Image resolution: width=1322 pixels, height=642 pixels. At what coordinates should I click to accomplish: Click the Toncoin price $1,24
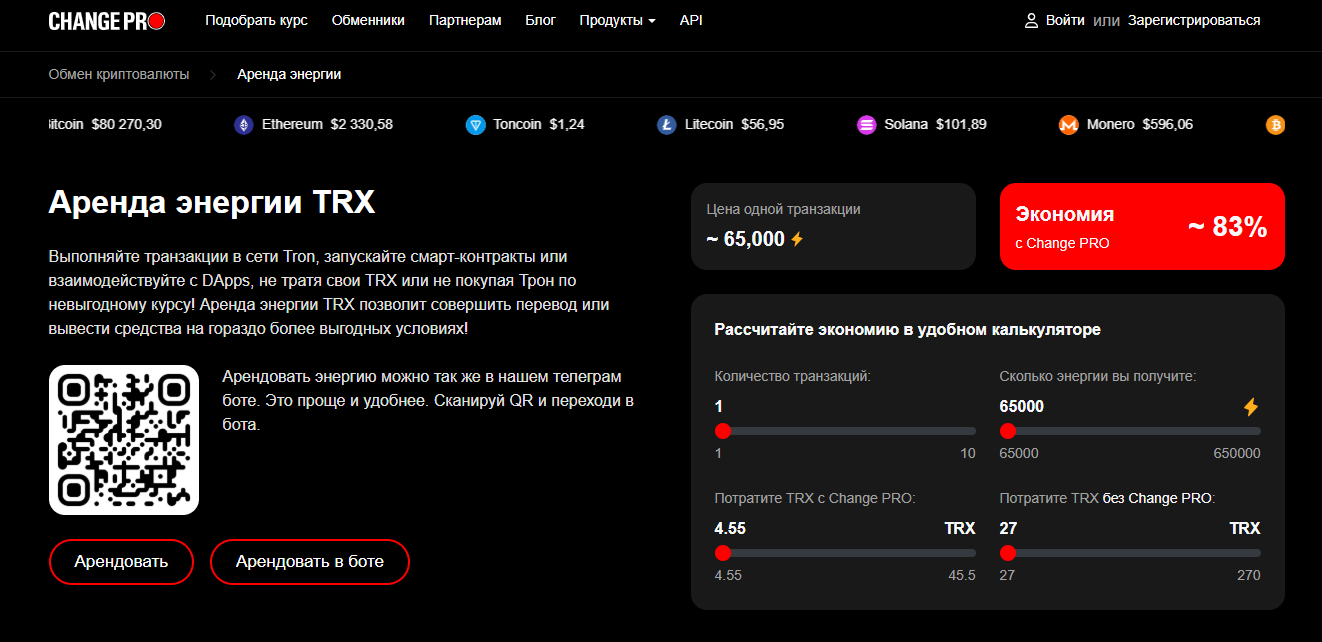pos(567,125)
